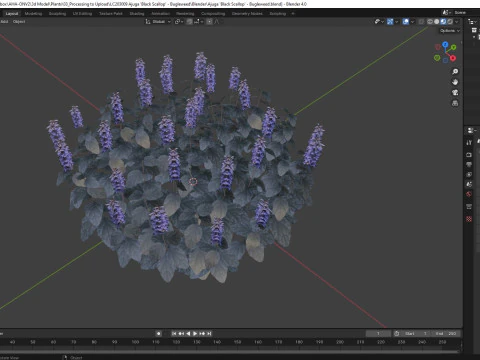Open the Render properties tab

coord(469,155)
